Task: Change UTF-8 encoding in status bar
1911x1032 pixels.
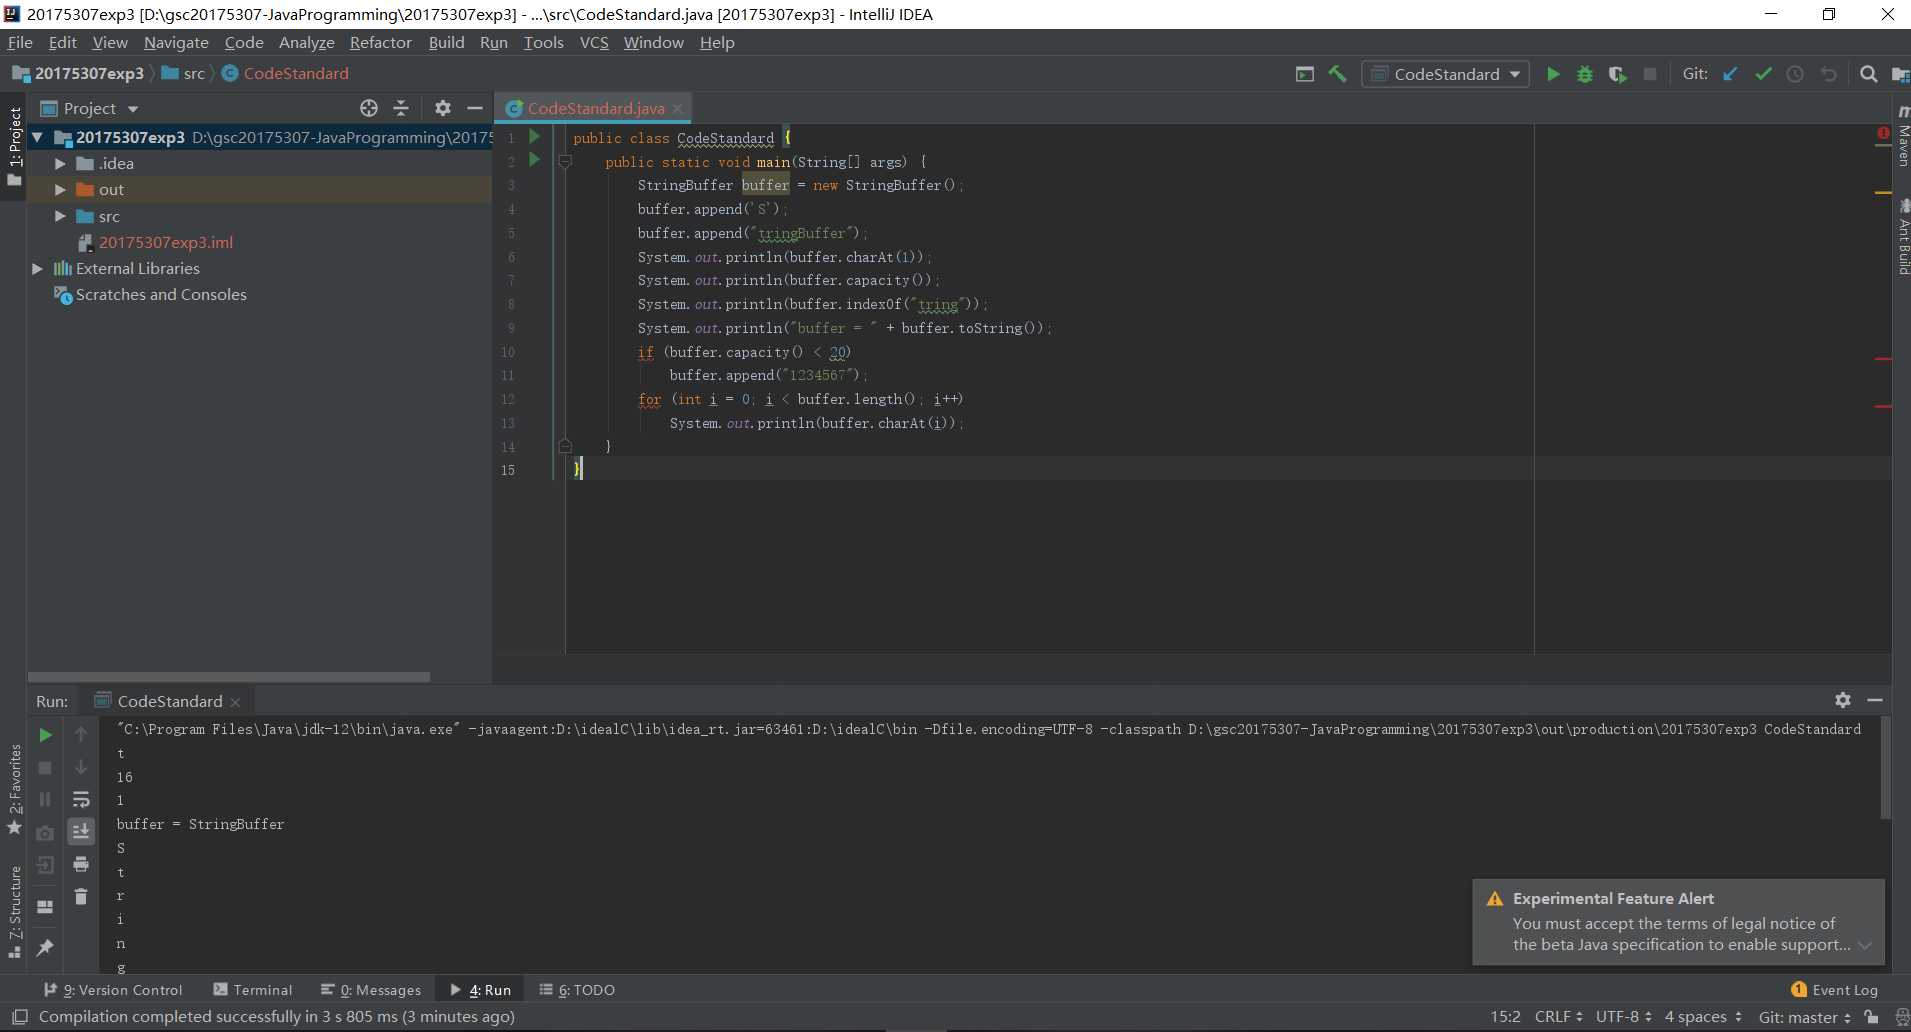Action: (1624, 1017)
